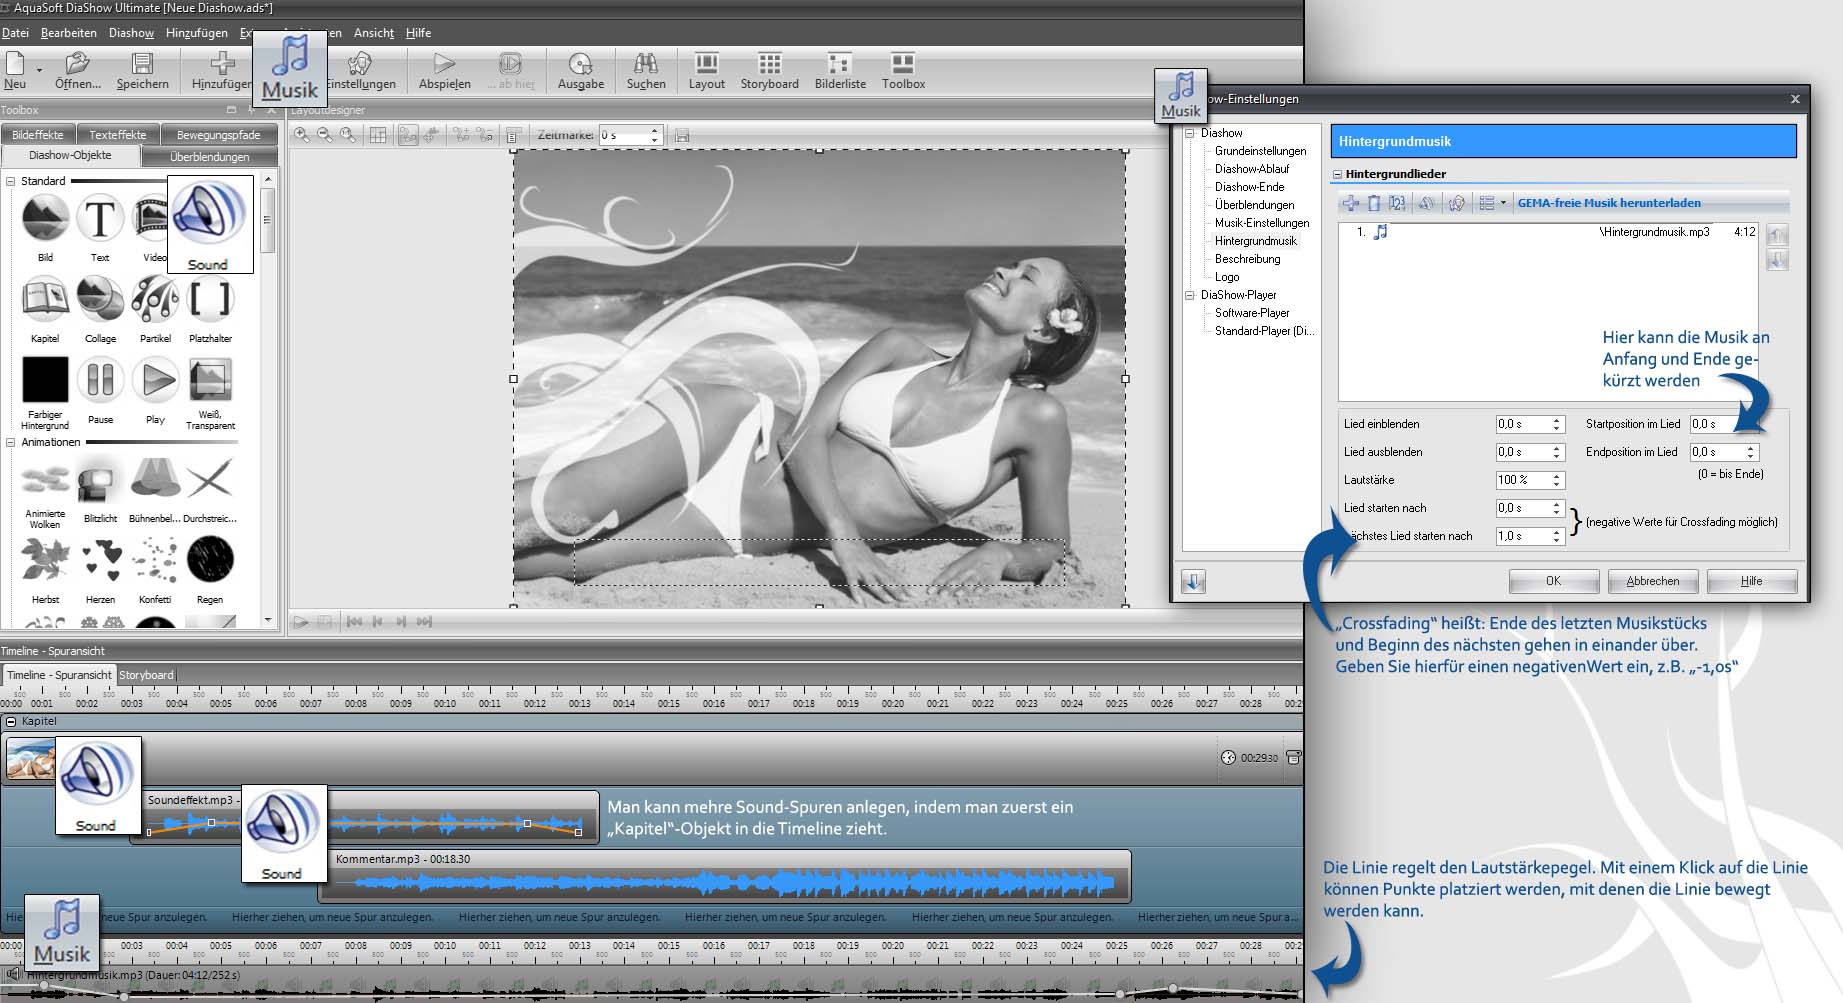Image resolution: width=1843 pixels, height=1003 pixels.
Task: Collapse the Hintergrundlieder section
Action: pyautogui.click(x=1337, y=174)
